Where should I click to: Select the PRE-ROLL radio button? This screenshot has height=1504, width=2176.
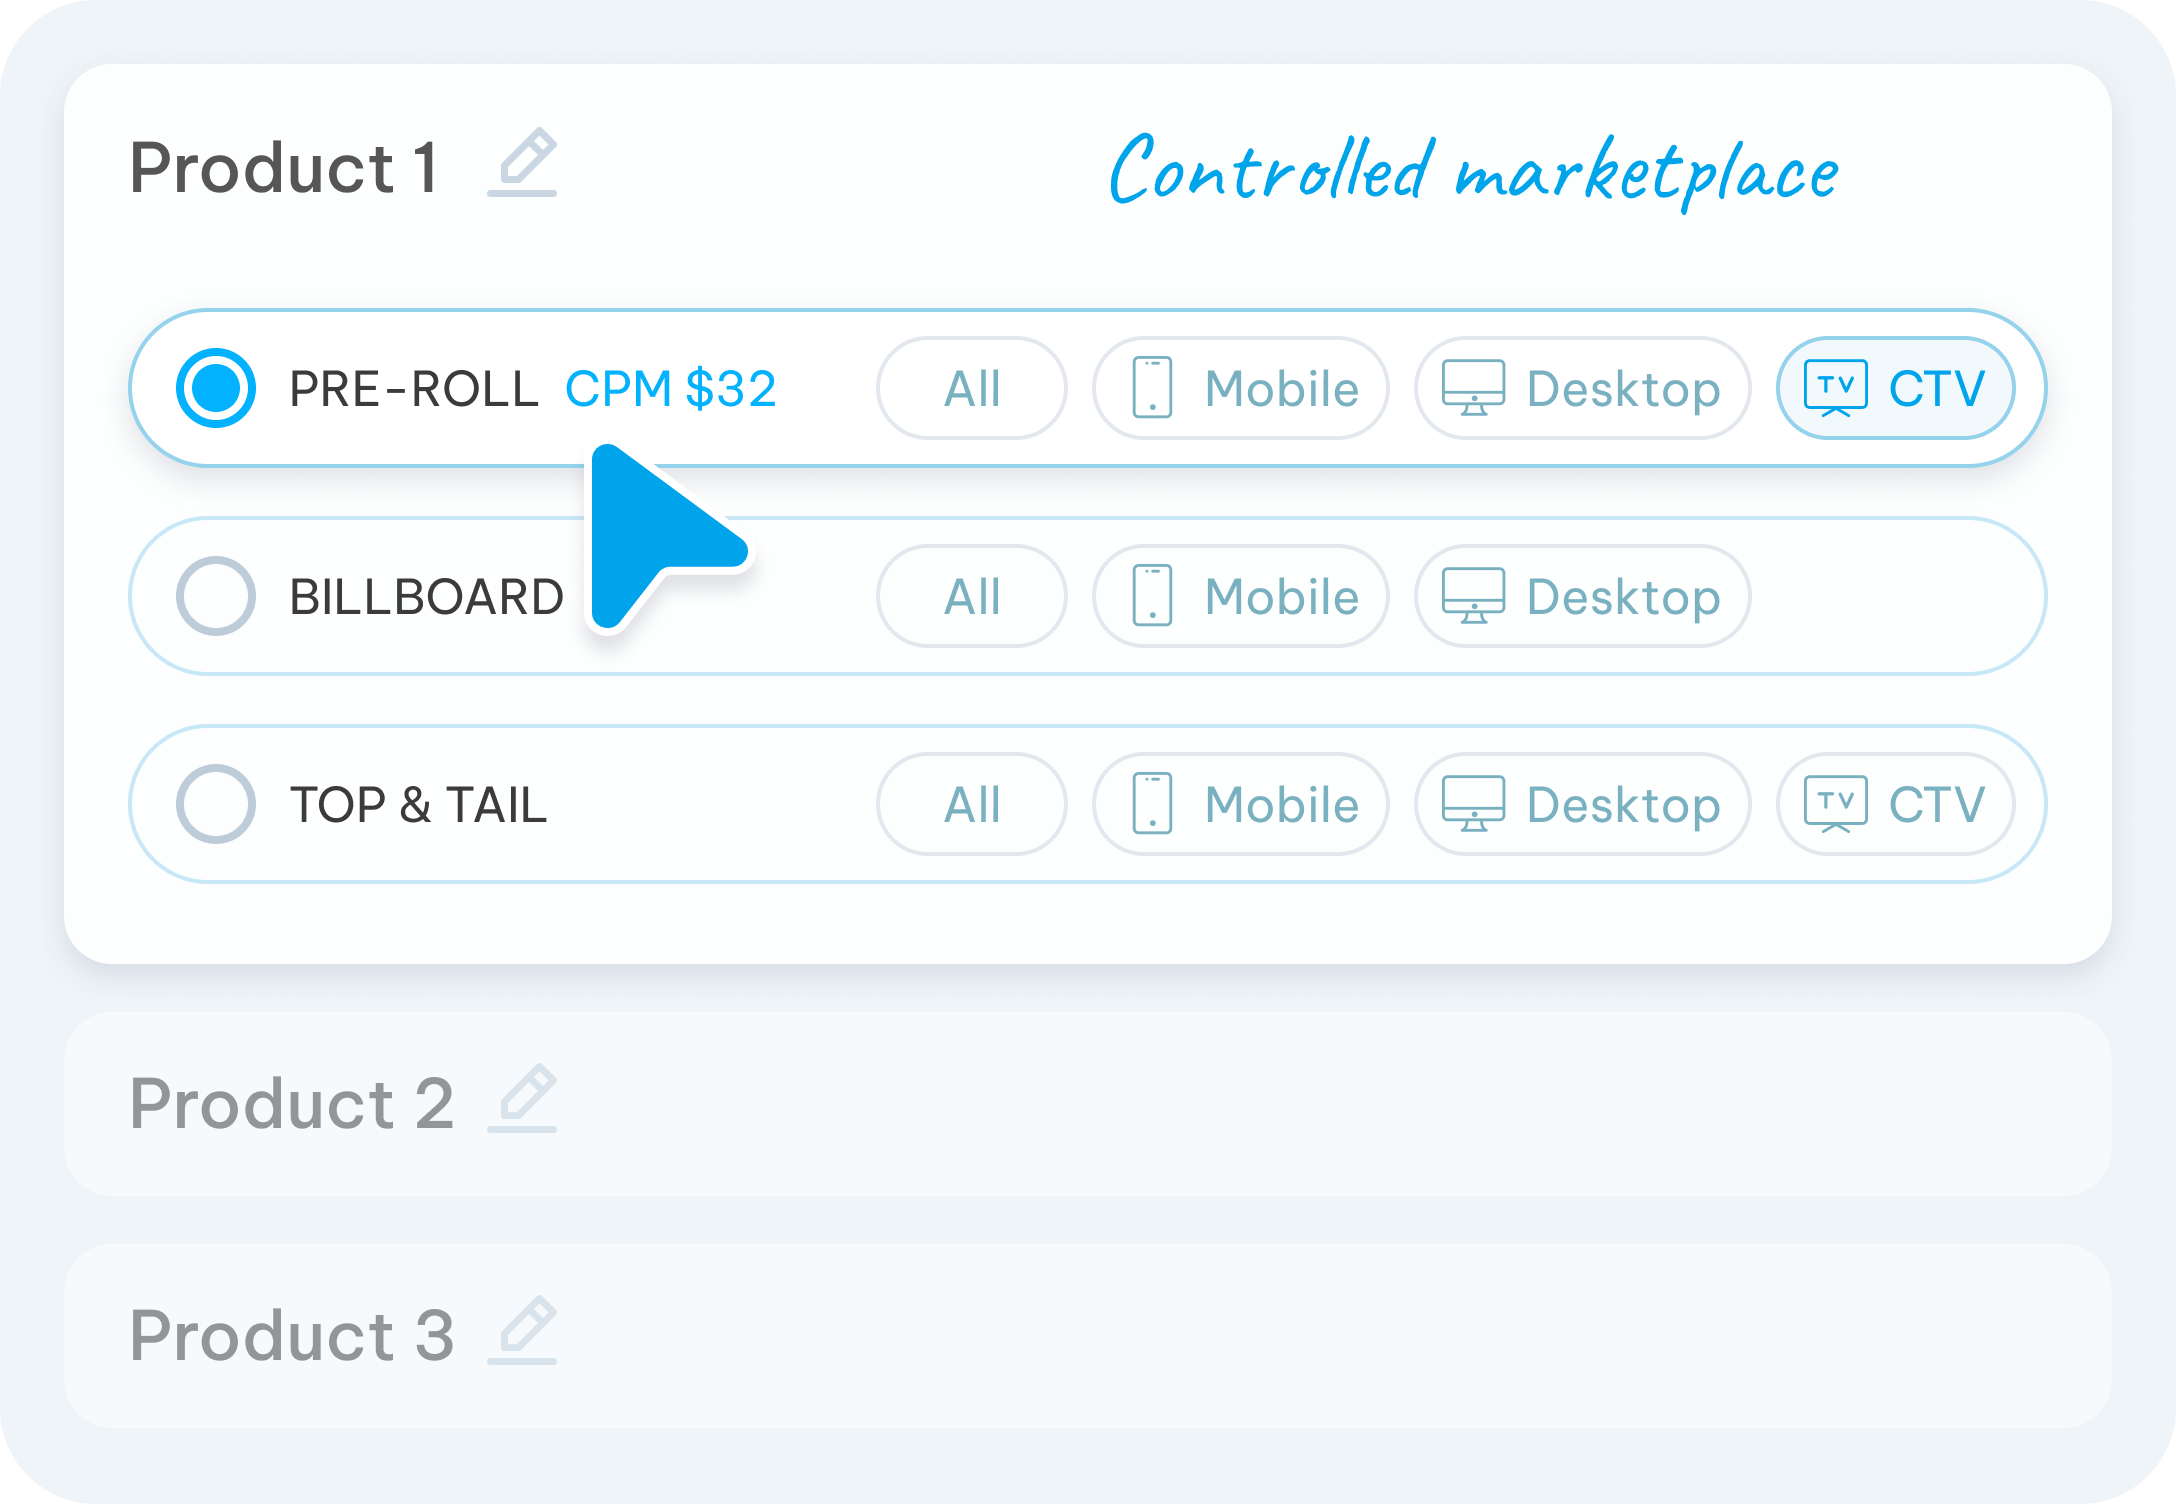(x=216, y=388)
